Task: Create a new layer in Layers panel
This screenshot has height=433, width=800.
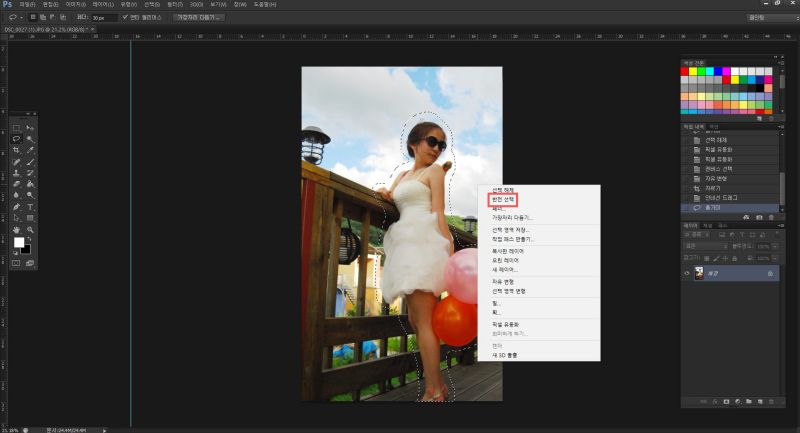Action: coord(760,402)
